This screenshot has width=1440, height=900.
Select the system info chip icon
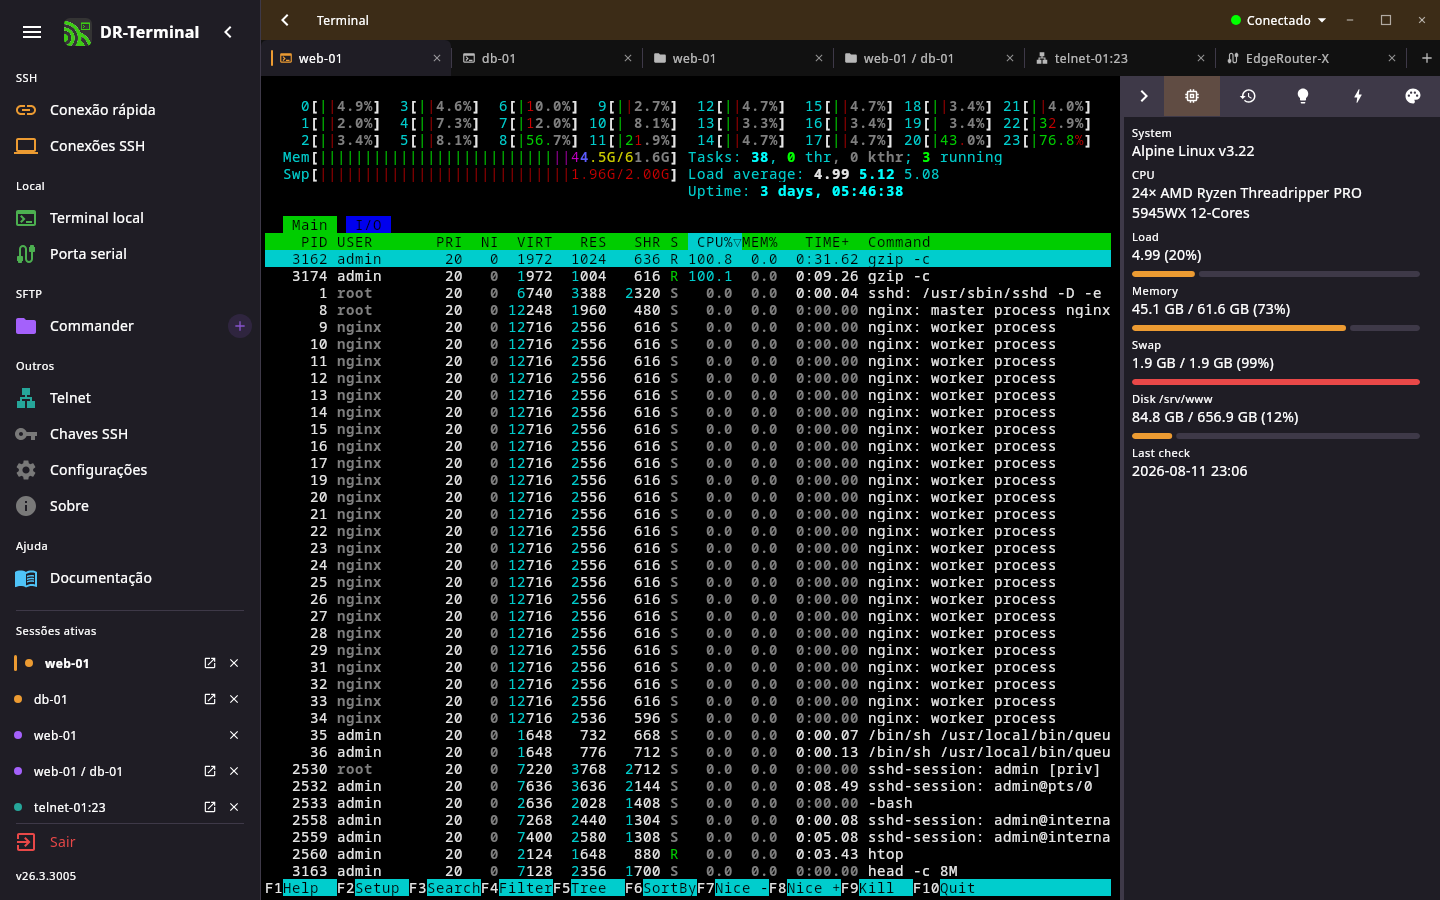tap(1192, 96)
